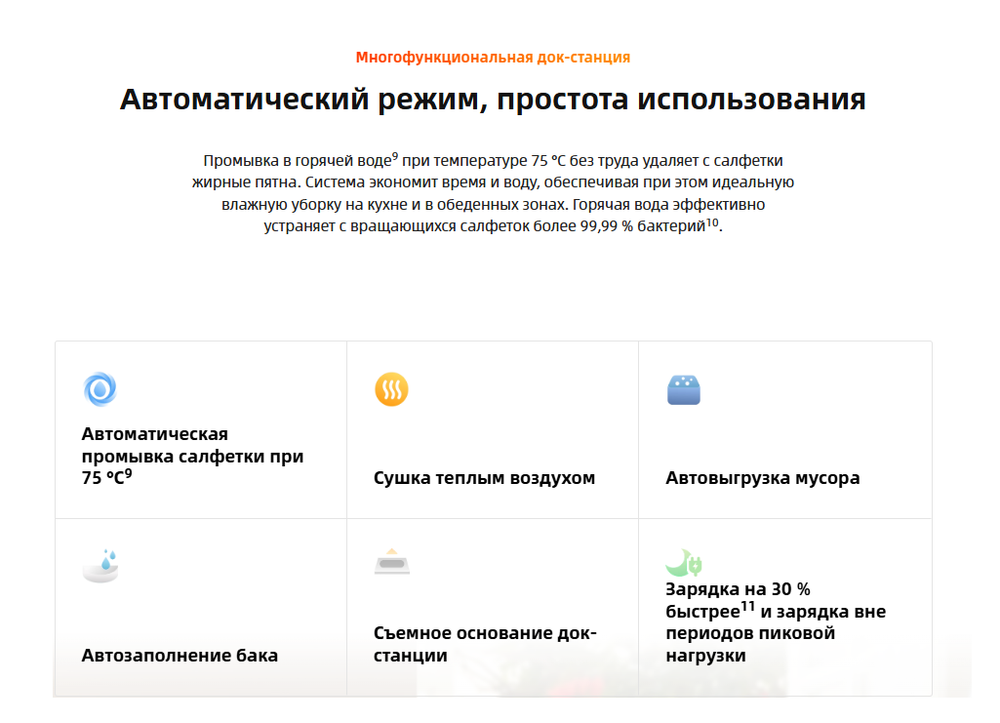1000x723 pixels.
Task: Click the blue automatic mop-washing swirl icon
Action: coord(100,388)
